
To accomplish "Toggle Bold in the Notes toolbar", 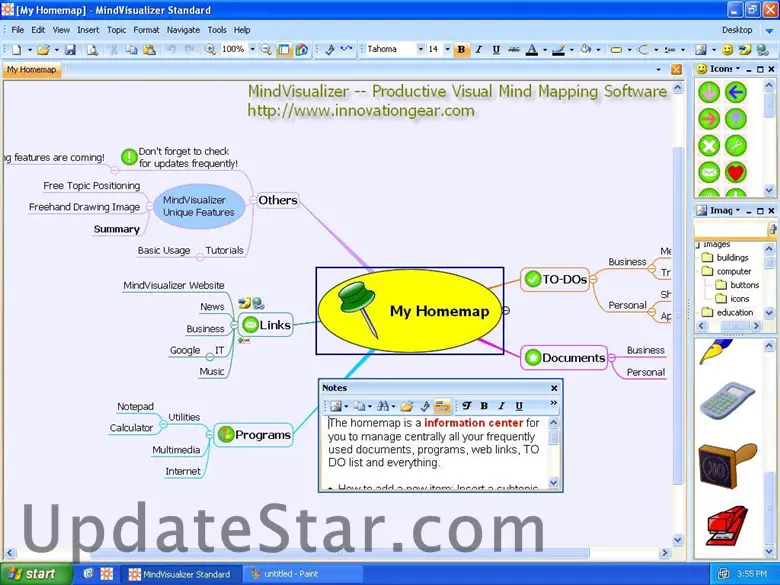I will click(484, 406).
